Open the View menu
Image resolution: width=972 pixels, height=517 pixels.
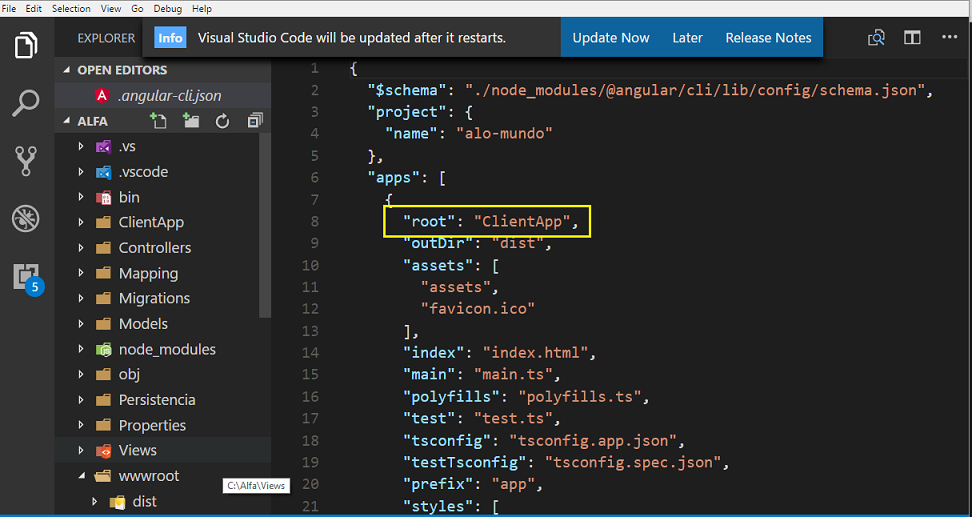tap(111, 9)
